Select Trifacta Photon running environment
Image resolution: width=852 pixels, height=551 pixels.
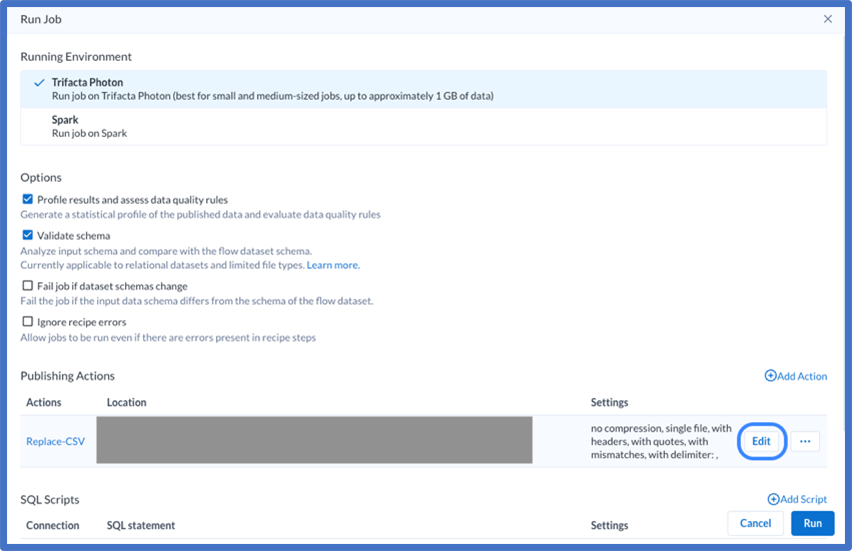coord(424,89)
